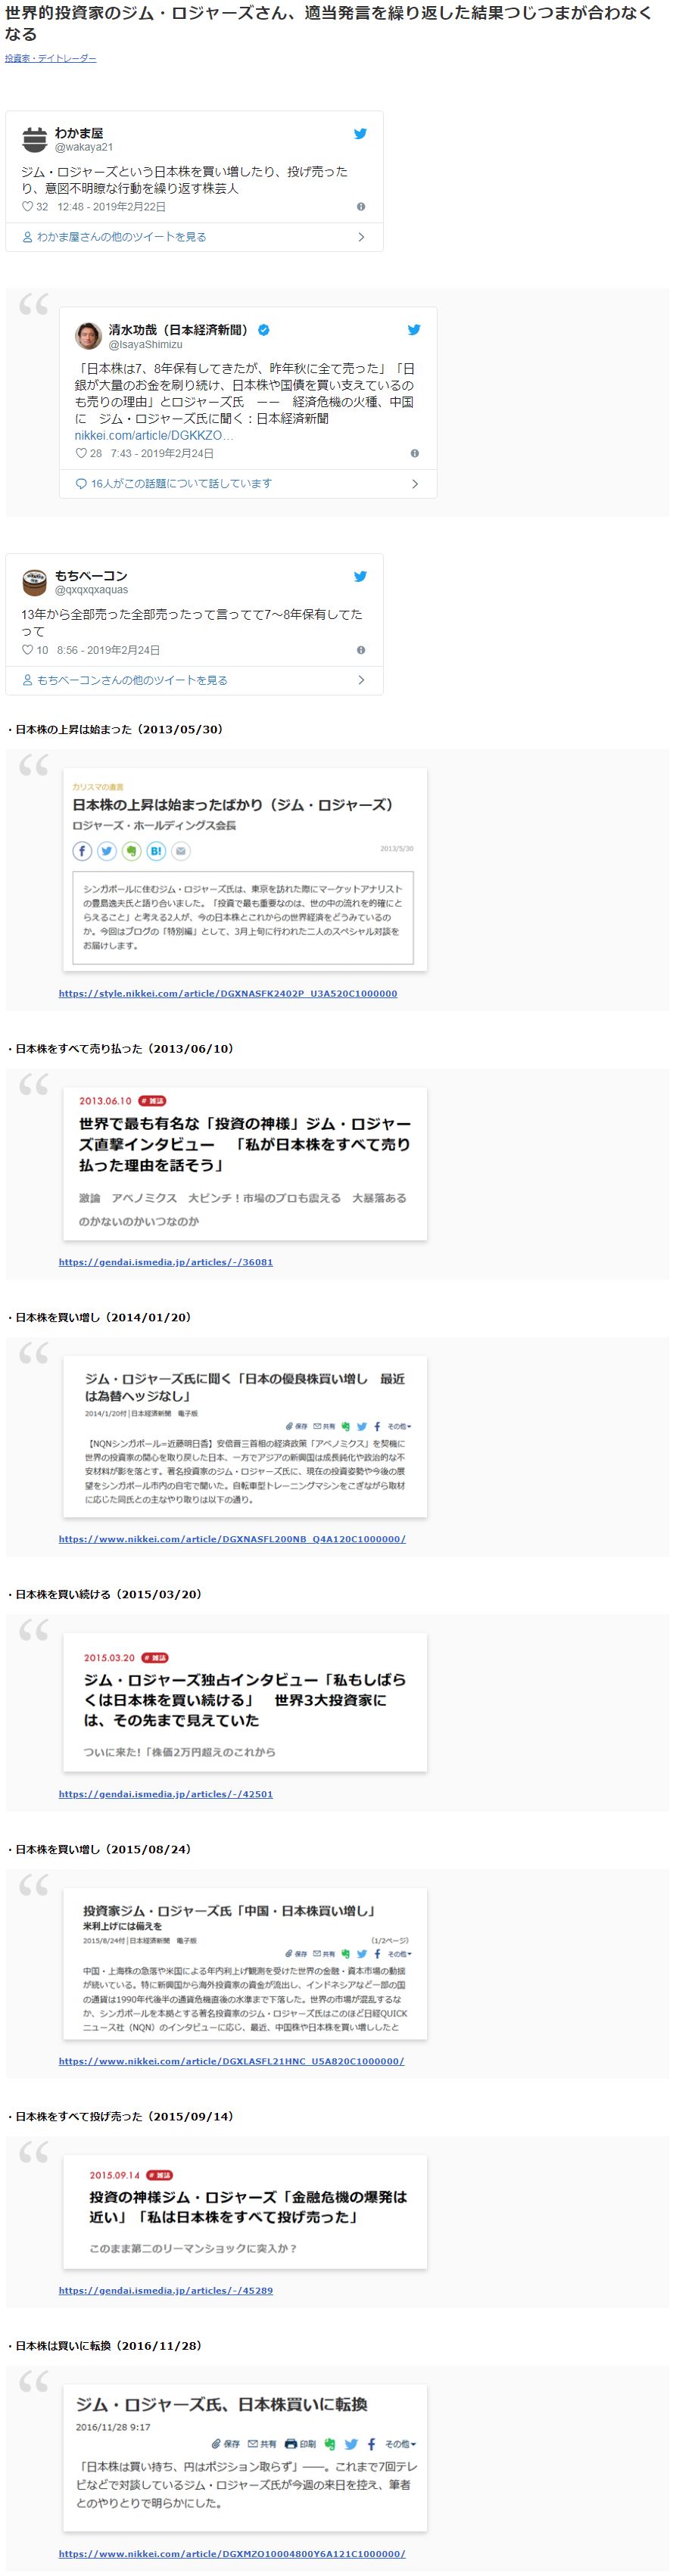Click 共有 icon in 2016/11/28 article
The image size is (673, 2576).
coord(262,2444)
